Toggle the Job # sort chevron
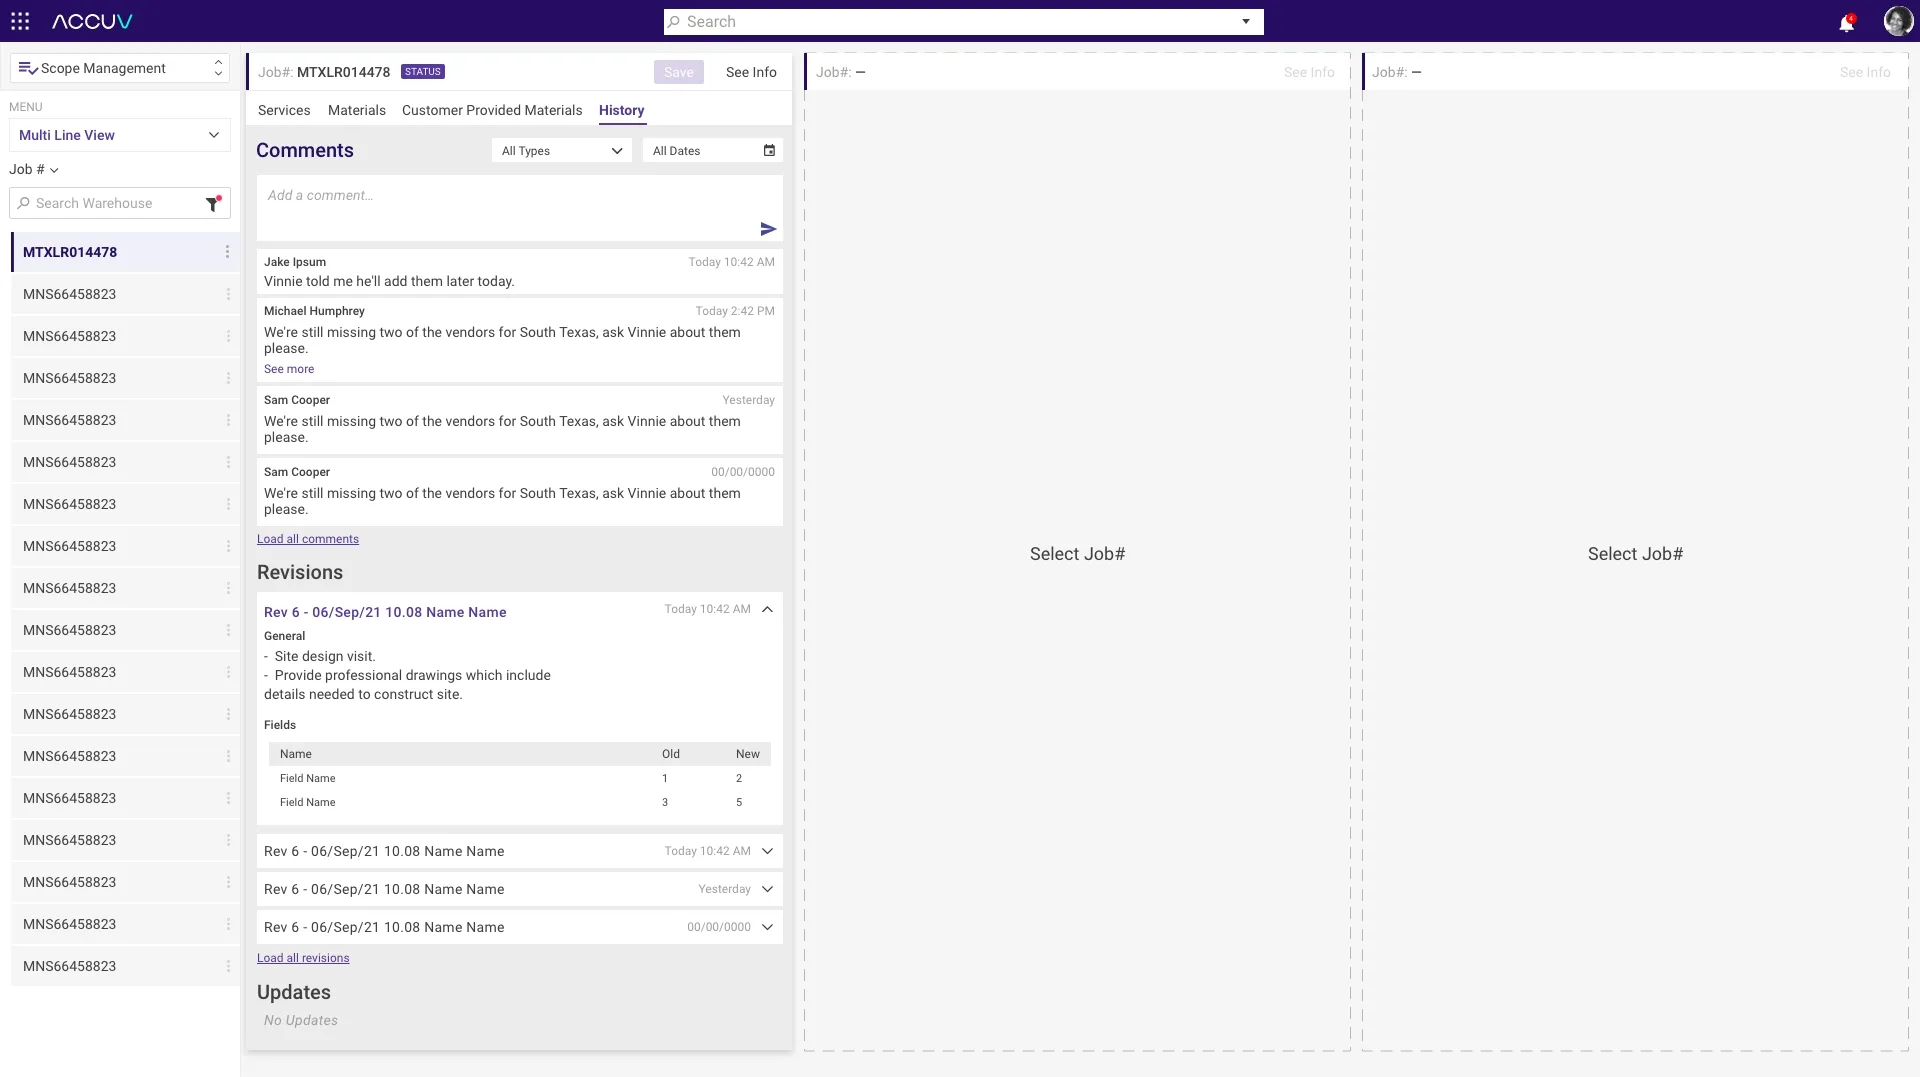Image resolution: width=1920 pixels, height=1077 pixels. pyautogui.click(x=54, y=170)
